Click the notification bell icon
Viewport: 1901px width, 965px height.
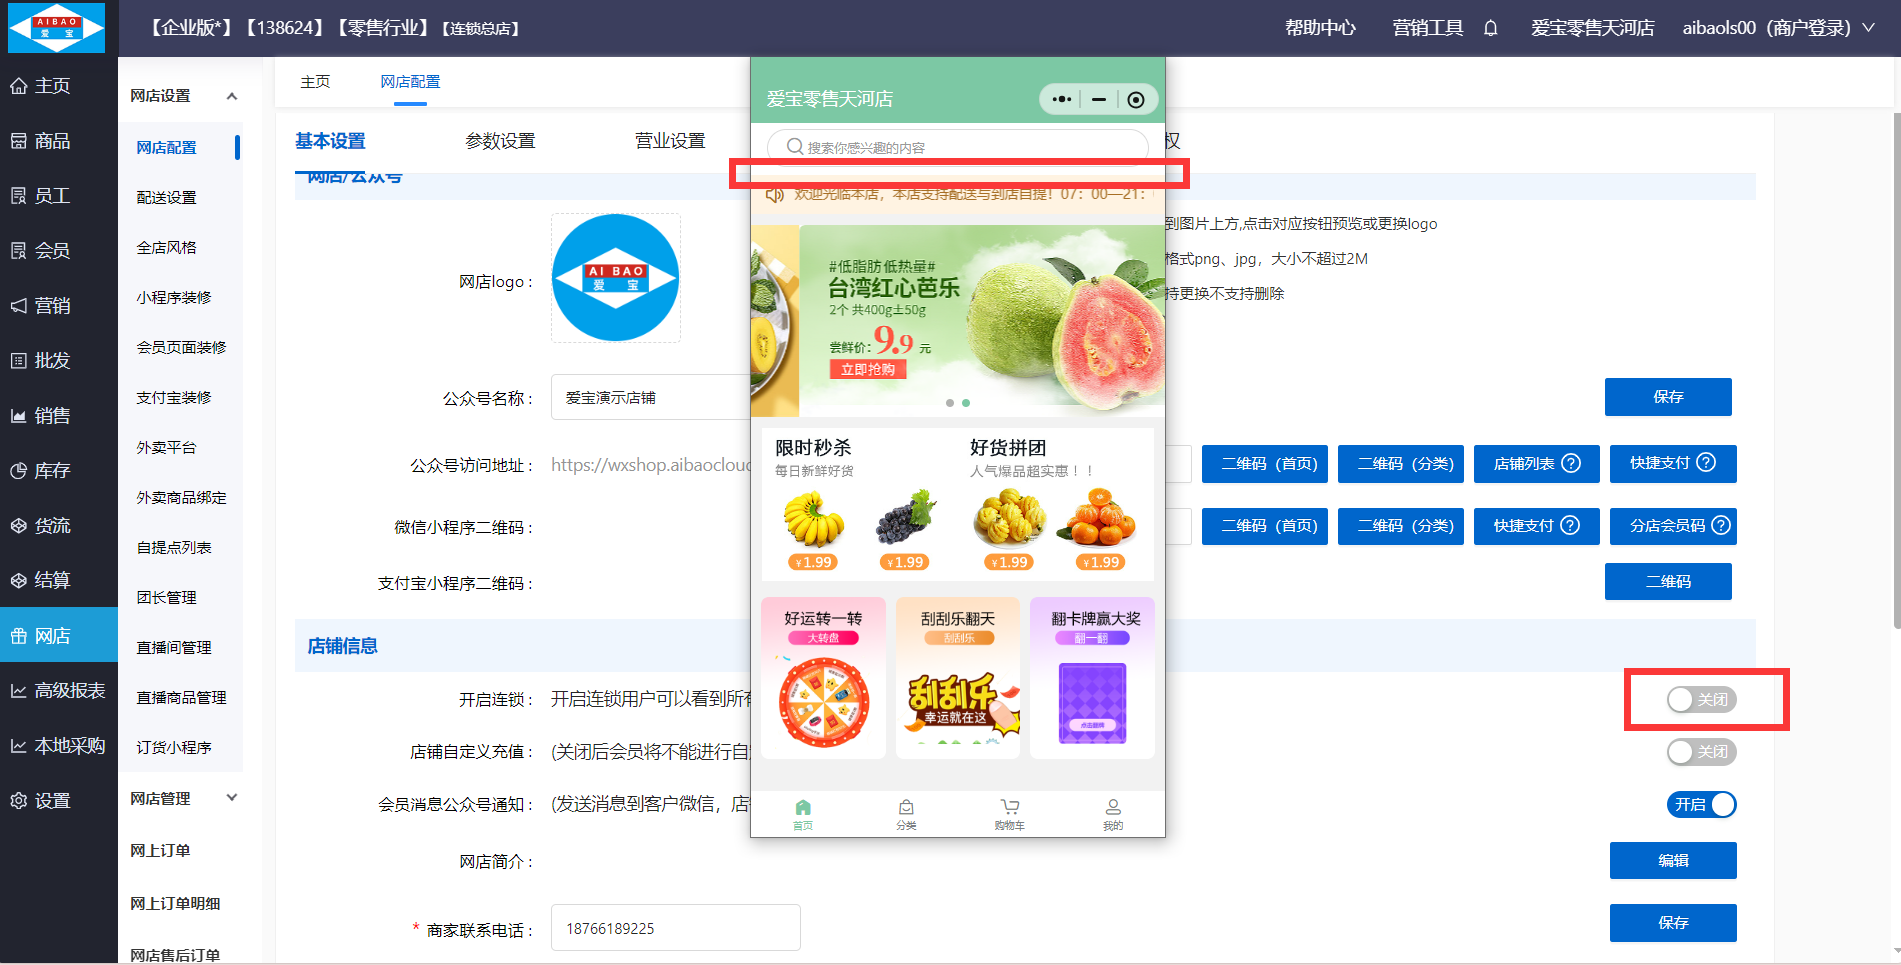pyautogui.click(x=1490, y=28)
